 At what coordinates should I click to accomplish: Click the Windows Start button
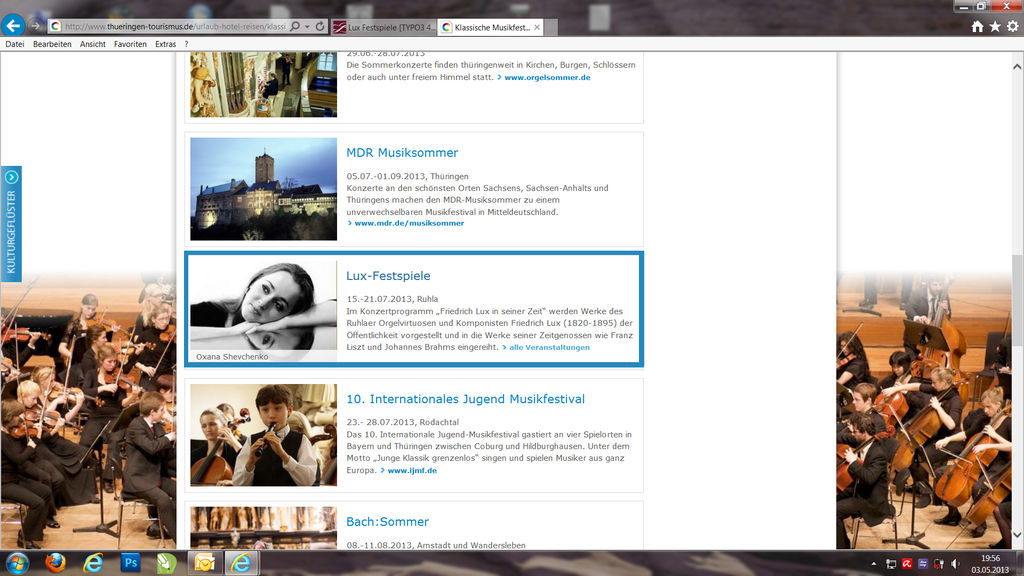[x=17, y=562]
